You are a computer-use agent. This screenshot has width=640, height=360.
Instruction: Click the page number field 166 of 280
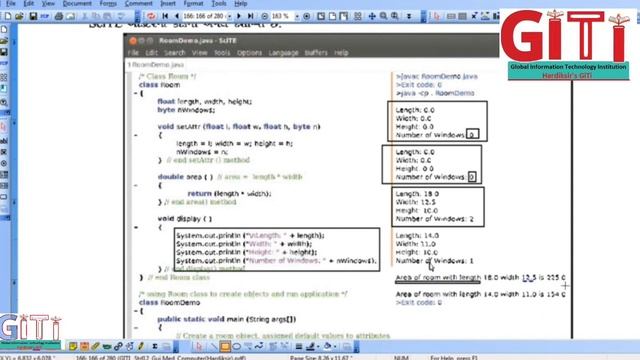point(204,16)
